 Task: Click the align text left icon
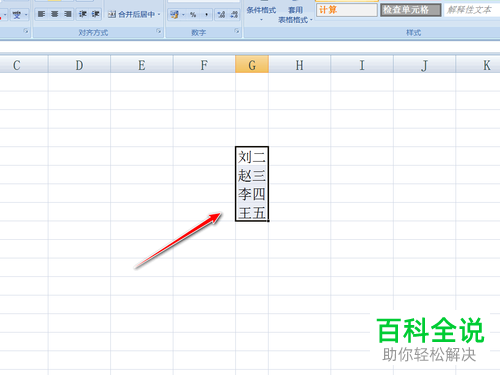(x=41, y=14)
